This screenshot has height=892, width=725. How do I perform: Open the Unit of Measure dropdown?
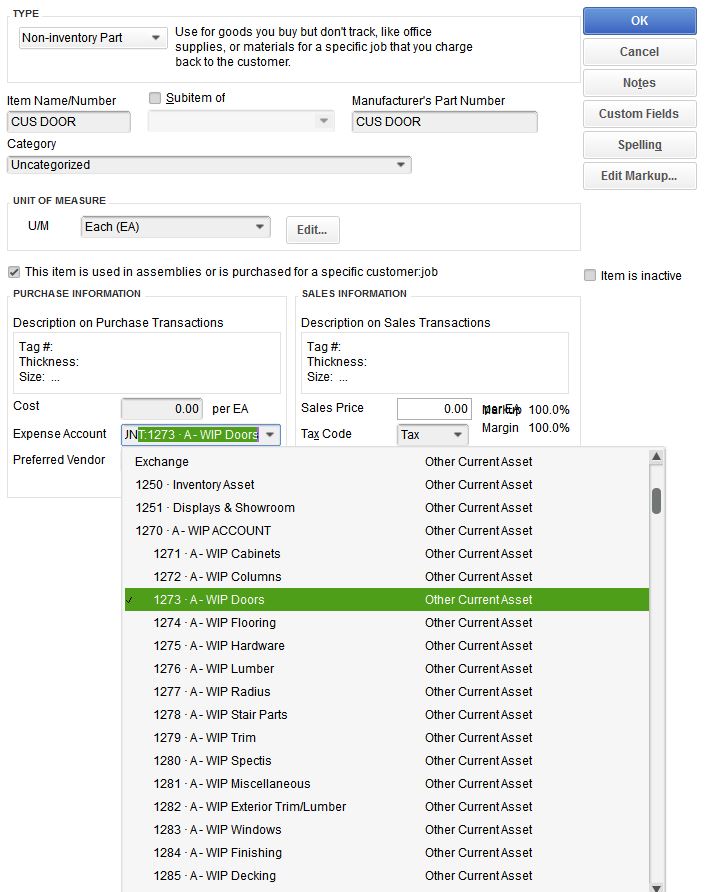260,227
